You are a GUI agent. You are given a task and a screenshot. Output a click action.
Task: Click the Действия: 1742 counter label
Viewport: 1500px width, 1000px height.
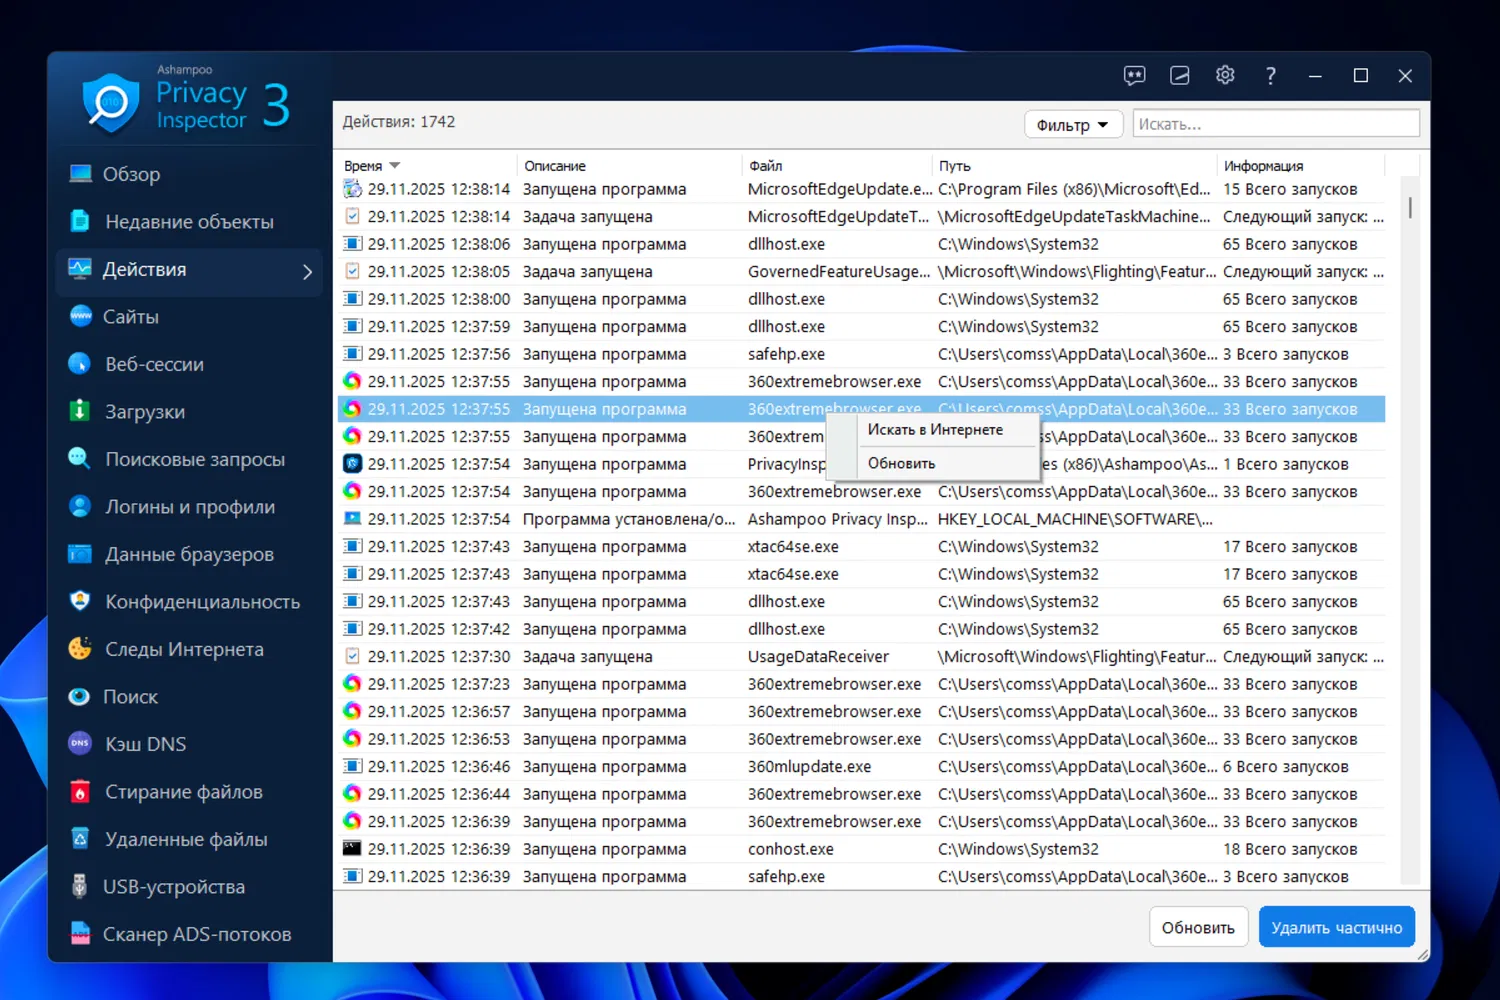[399, 122]
